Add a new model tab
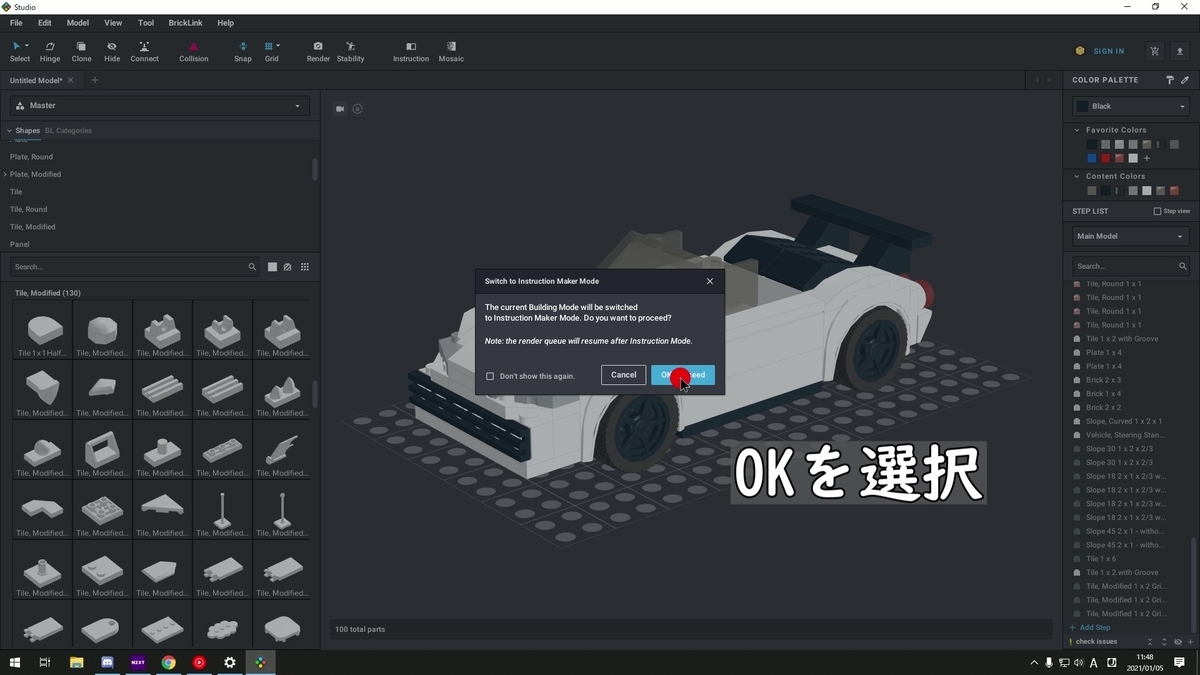 [95, 80]
